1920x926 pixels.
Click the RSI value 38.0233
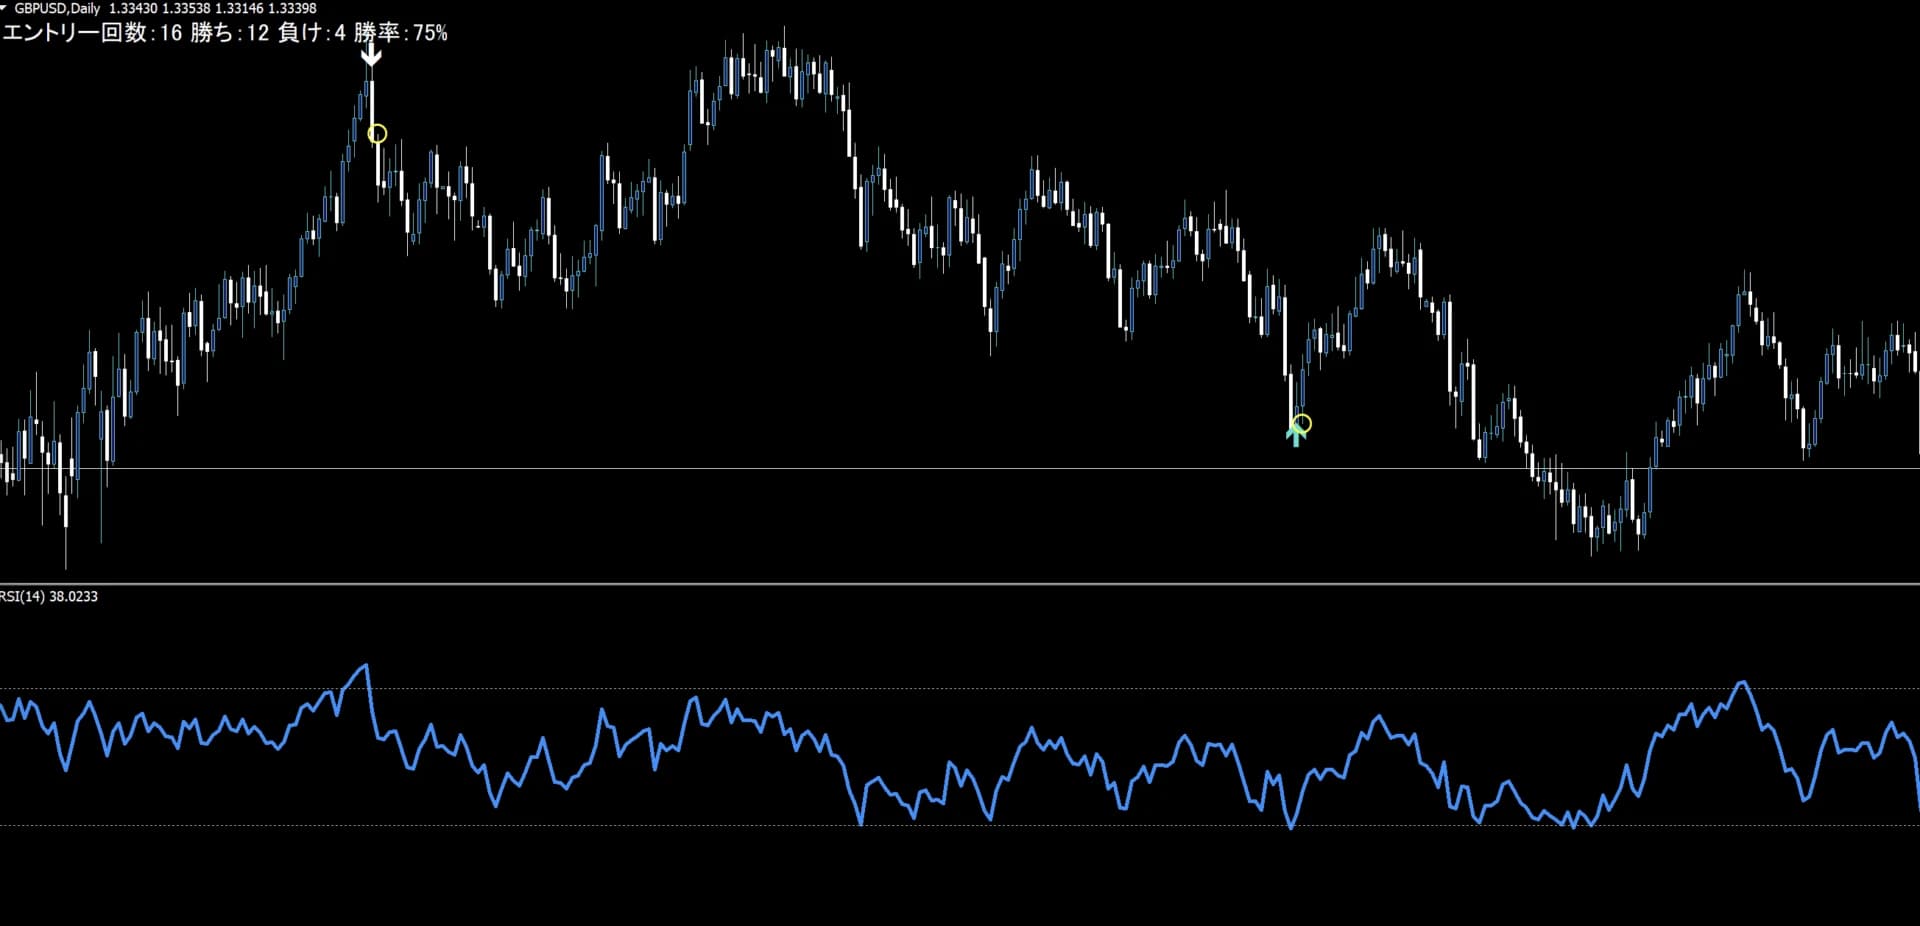[x=74, y=597]
